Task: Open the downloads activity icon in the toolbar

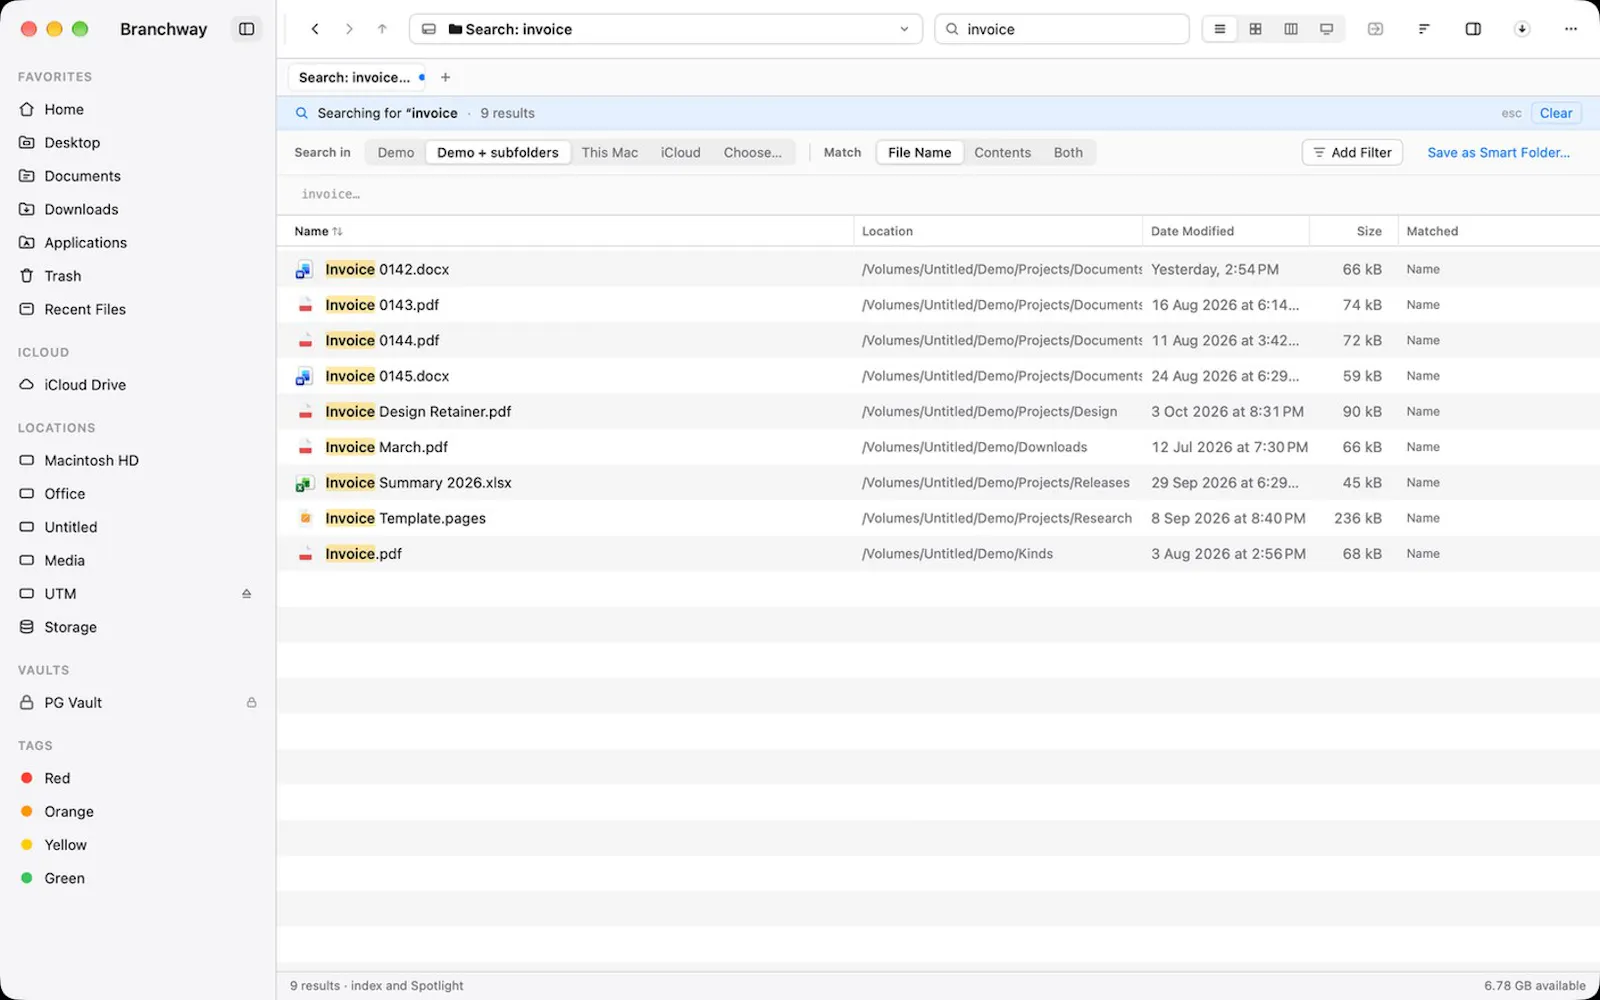Action: [1522, 29]
